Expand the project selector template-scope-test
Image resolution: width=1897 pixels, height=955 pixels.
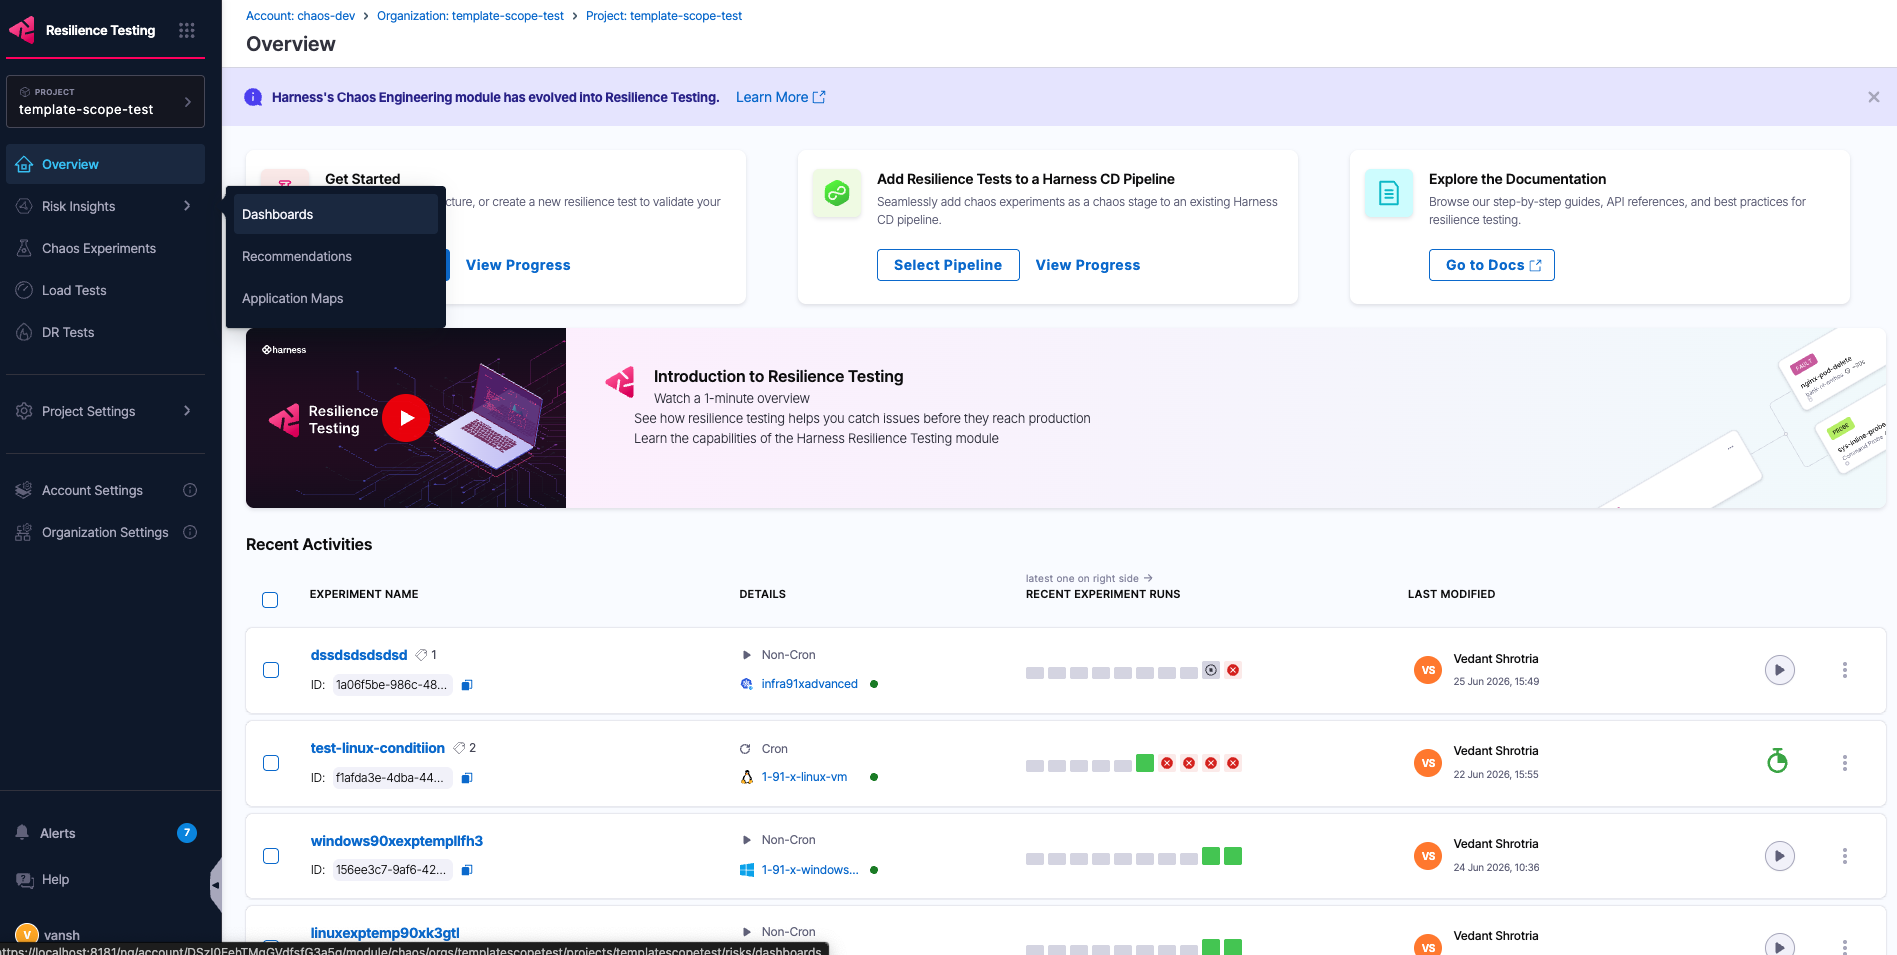(105, 102)
